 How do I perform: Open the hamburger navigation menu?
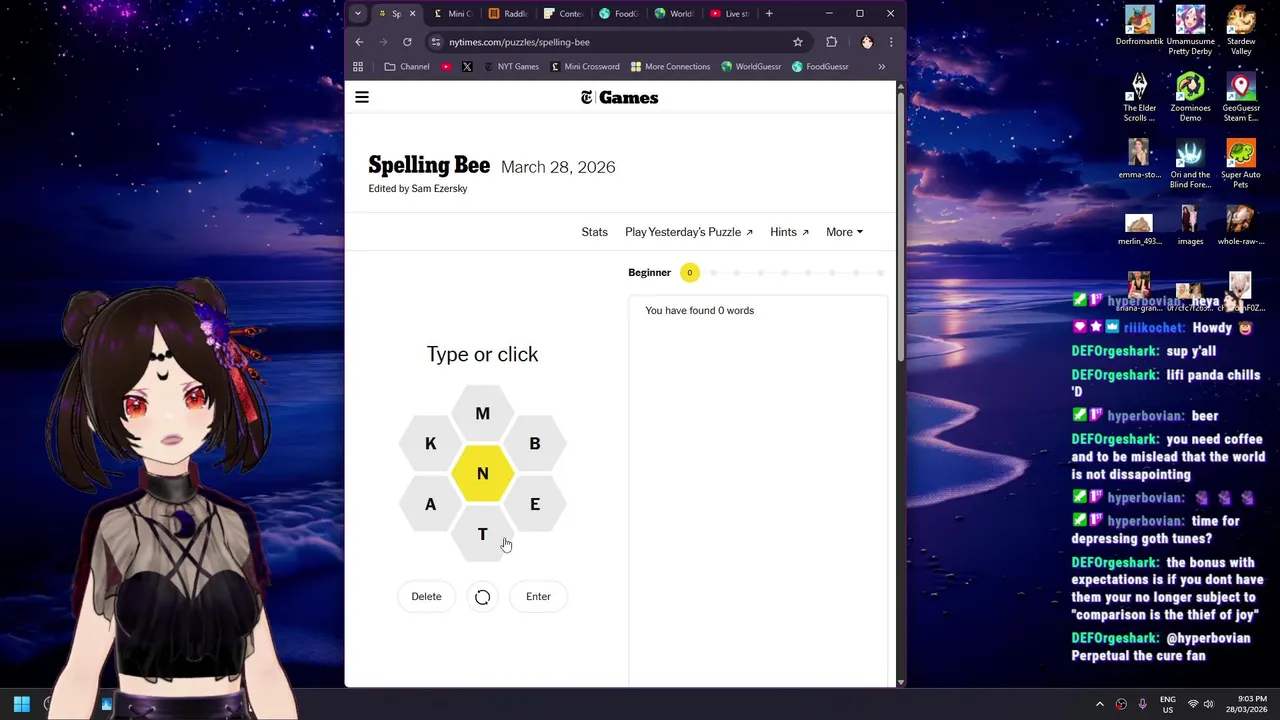click(x=362, y=97)
